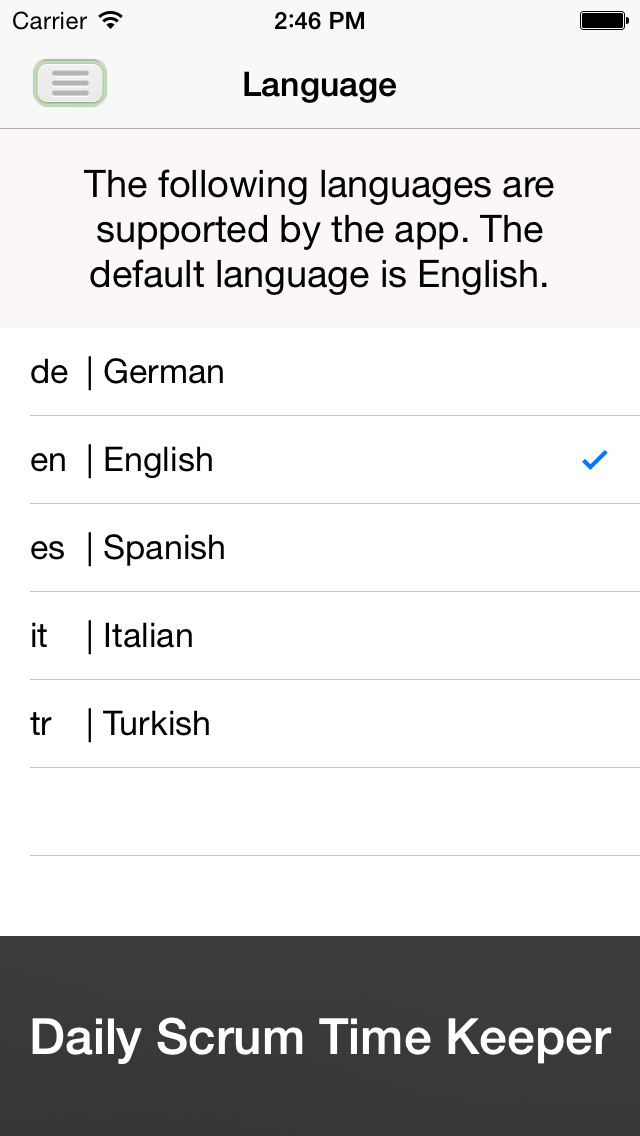Click the supported languages description text
This screenshot has width=640, height=1136.
[319, 229]
